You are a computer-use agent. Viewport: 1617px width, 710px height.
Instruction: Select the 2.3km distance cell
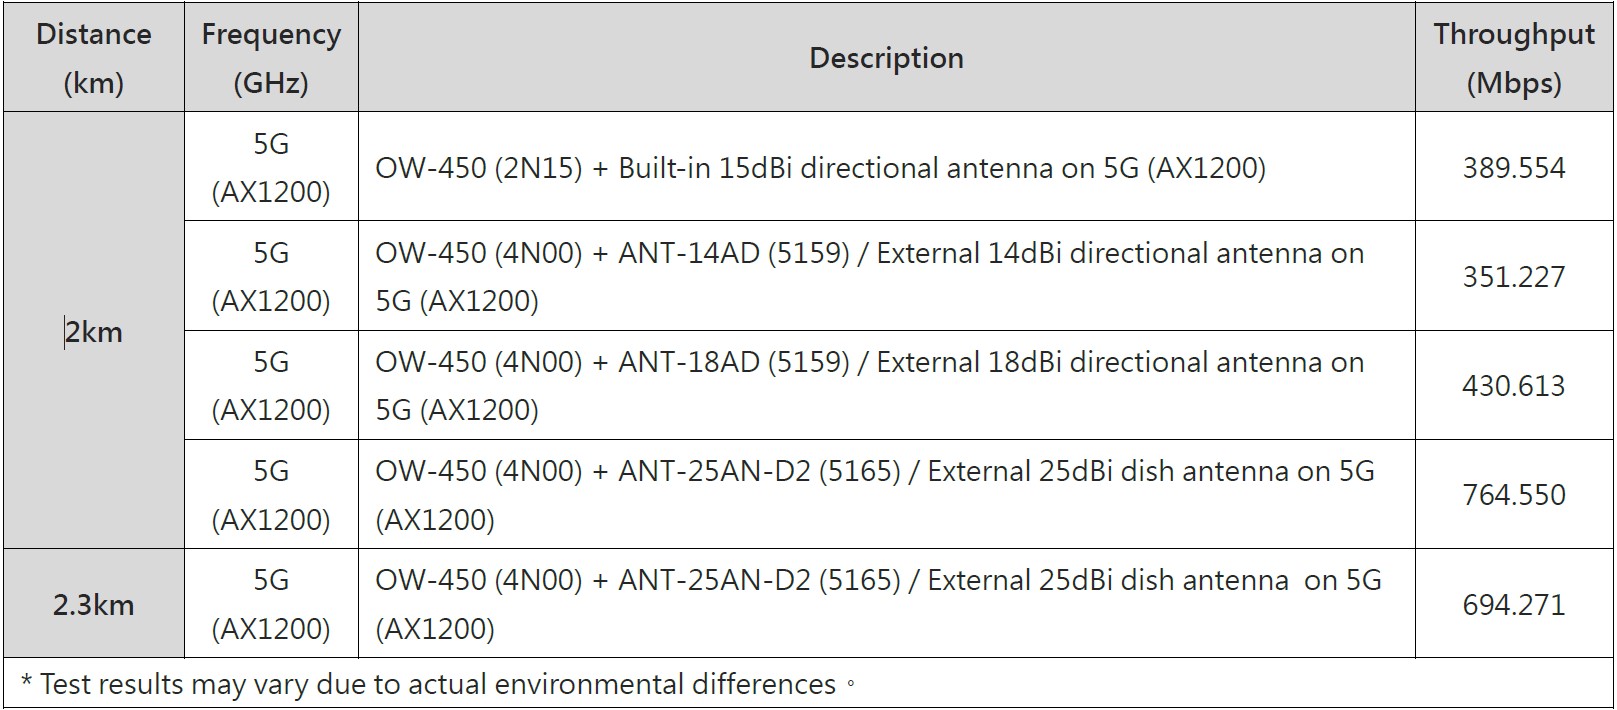(94, 604)
